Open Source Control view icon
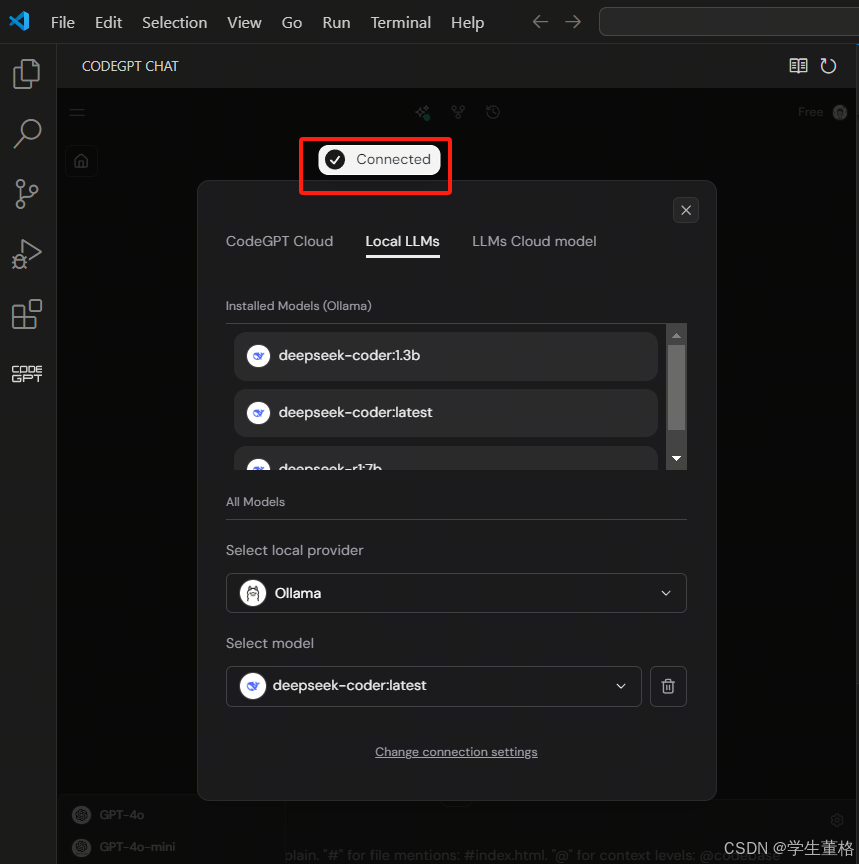Viewport: 859px width, 864px height. coord(26,194)
